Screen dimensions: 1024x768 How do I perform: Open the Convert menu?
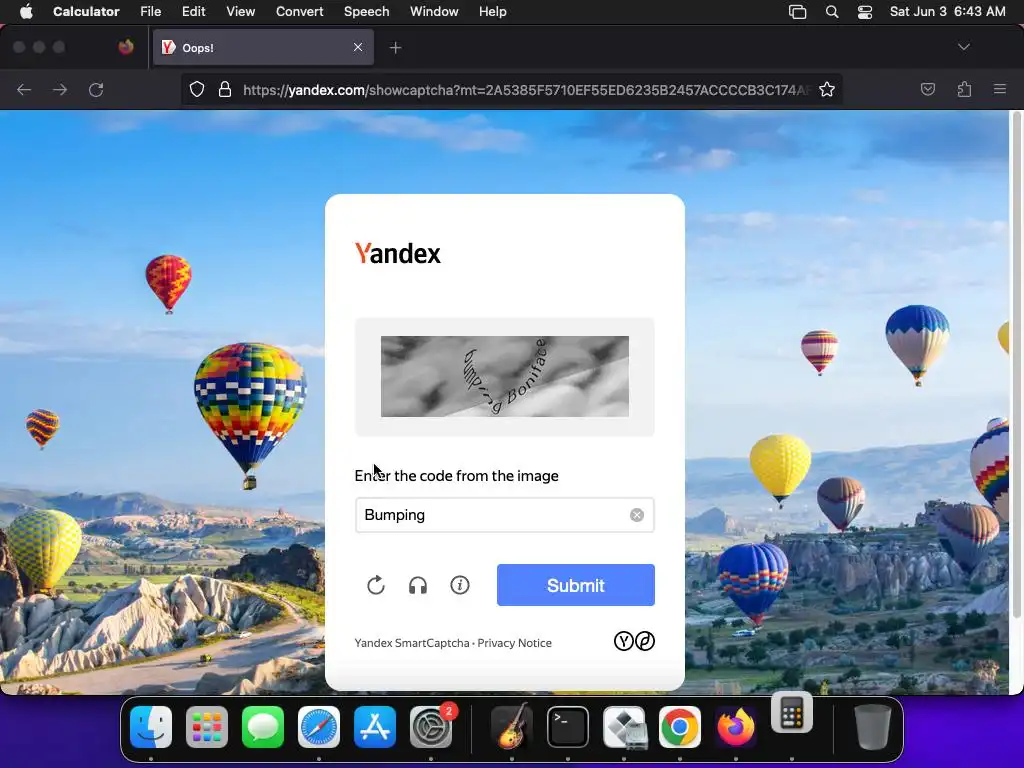pyautogui.click(x=299, y=12)
